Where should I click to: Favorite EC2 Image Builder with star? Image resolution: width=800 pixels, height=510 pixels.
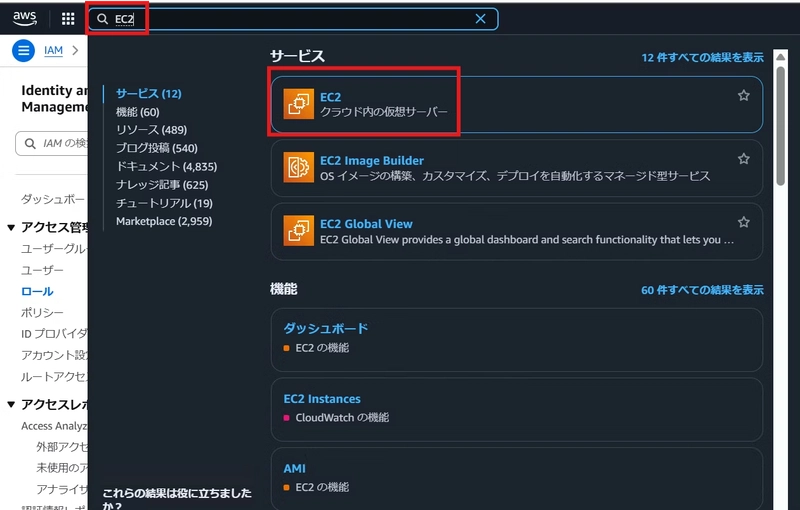pyautogui.click(x=743, y=159)
